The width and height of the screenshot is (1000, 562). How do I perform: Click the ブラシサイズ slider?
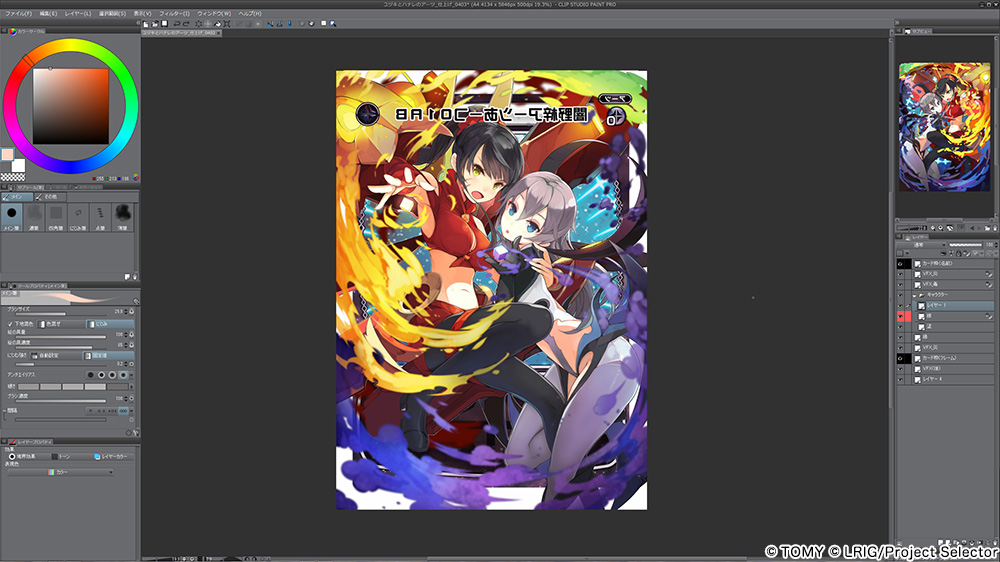(x=61, y=314)
